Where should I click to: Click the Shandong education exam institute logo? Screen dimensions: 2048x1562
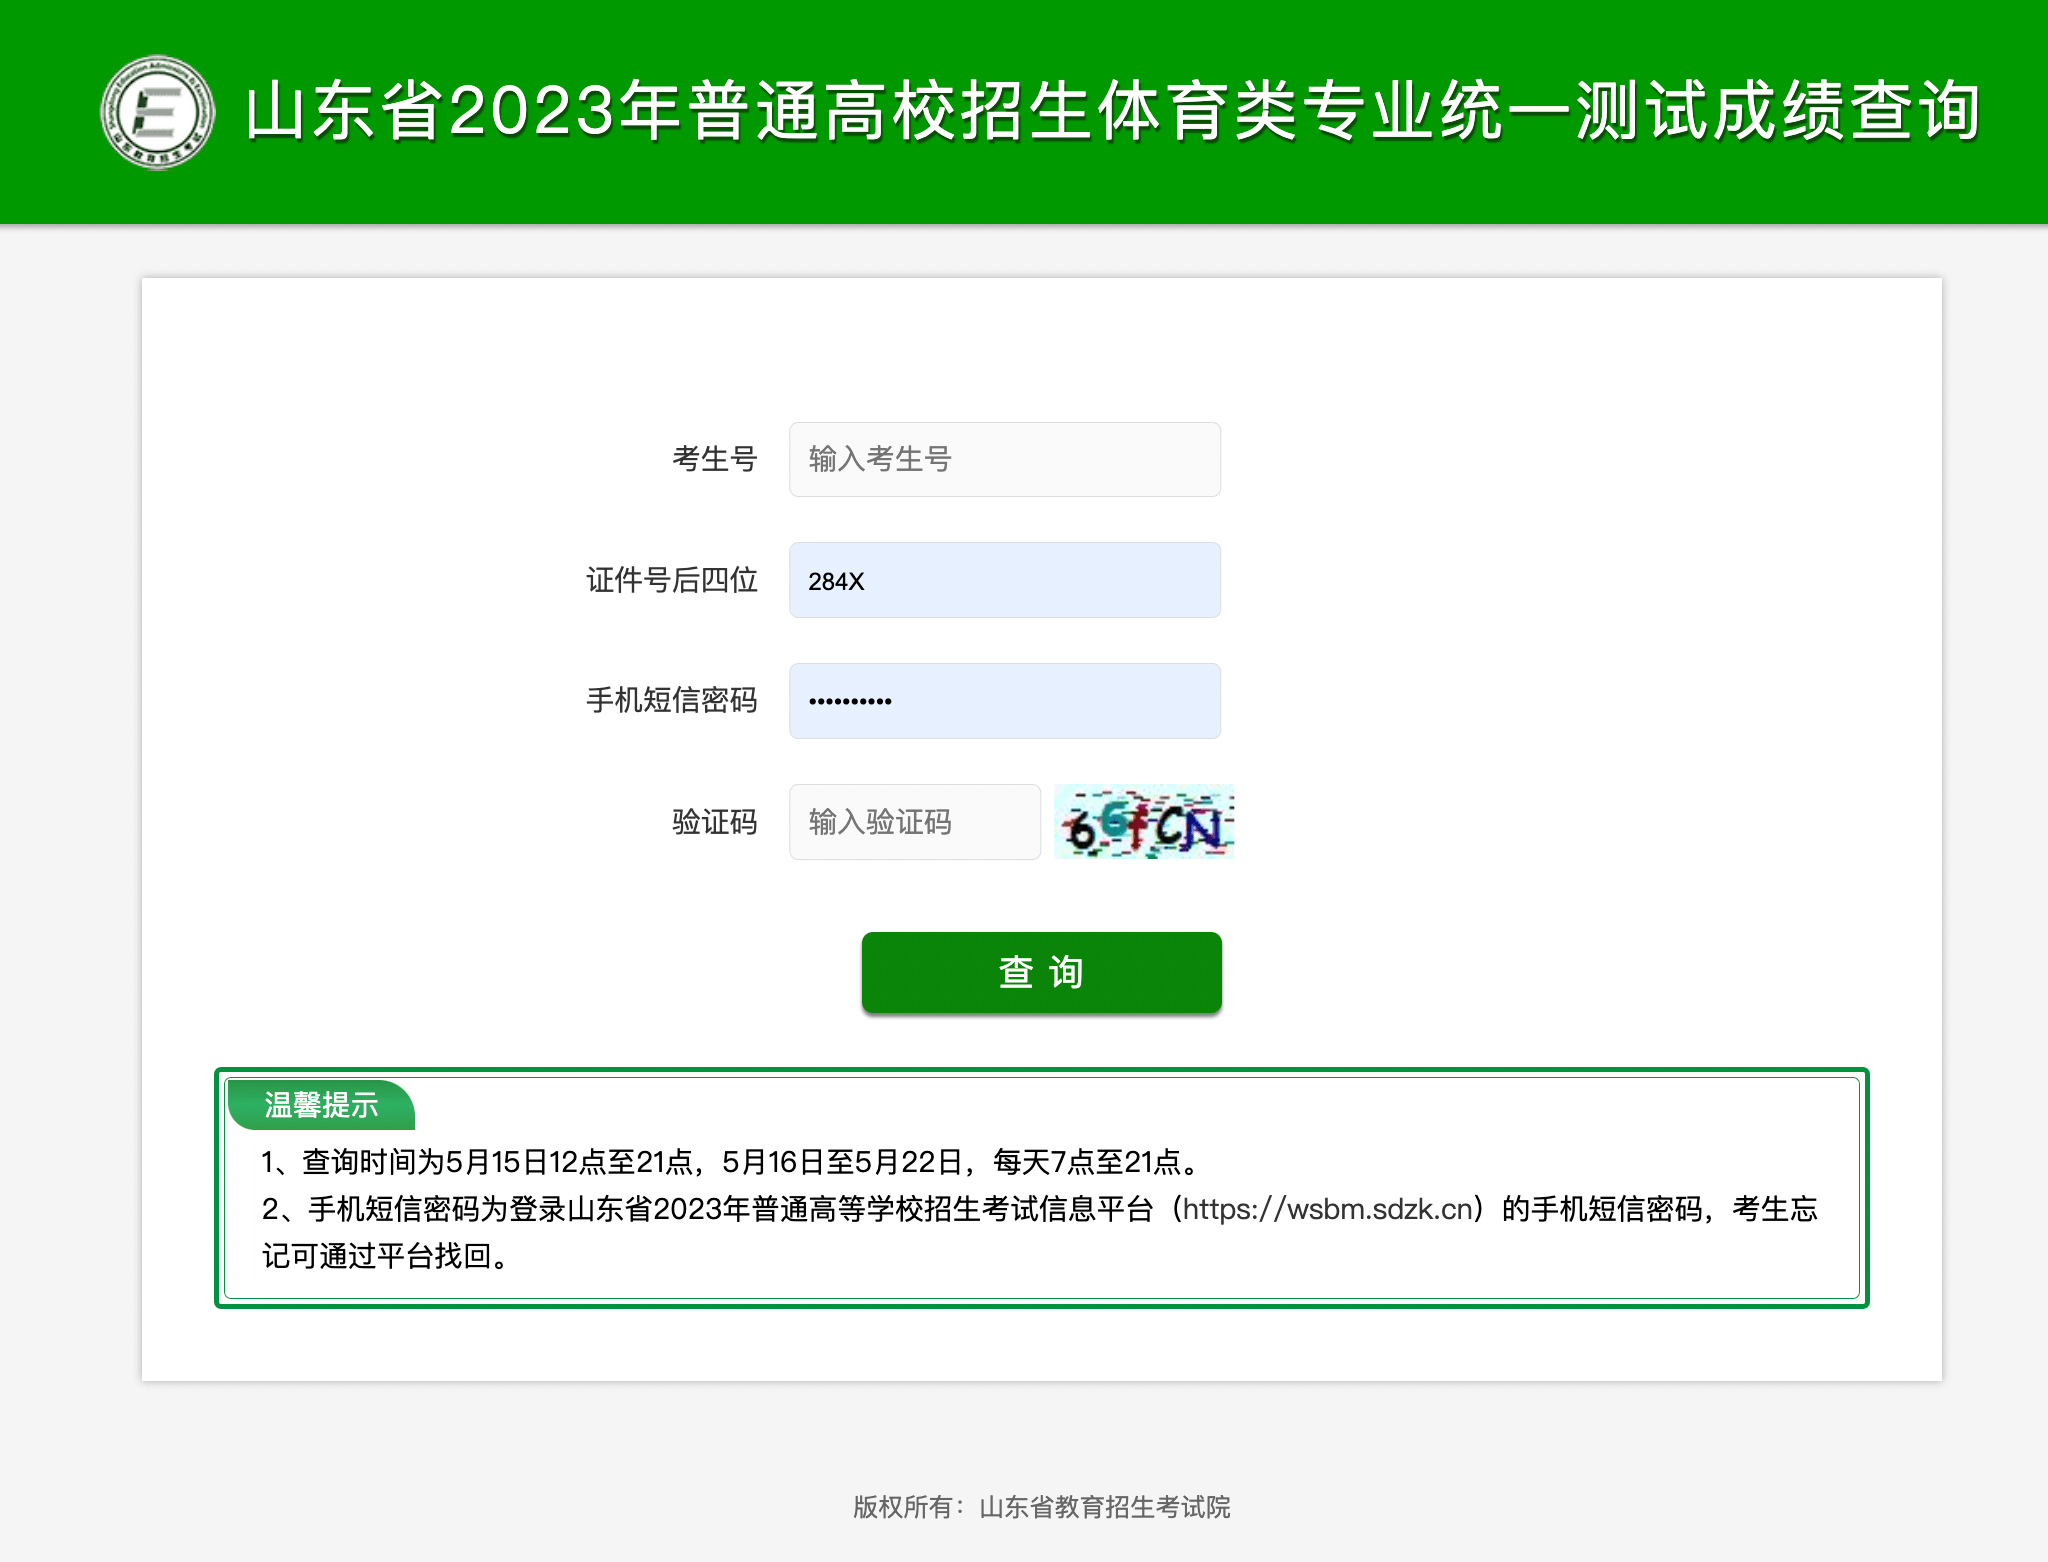[x=157, y=112]
